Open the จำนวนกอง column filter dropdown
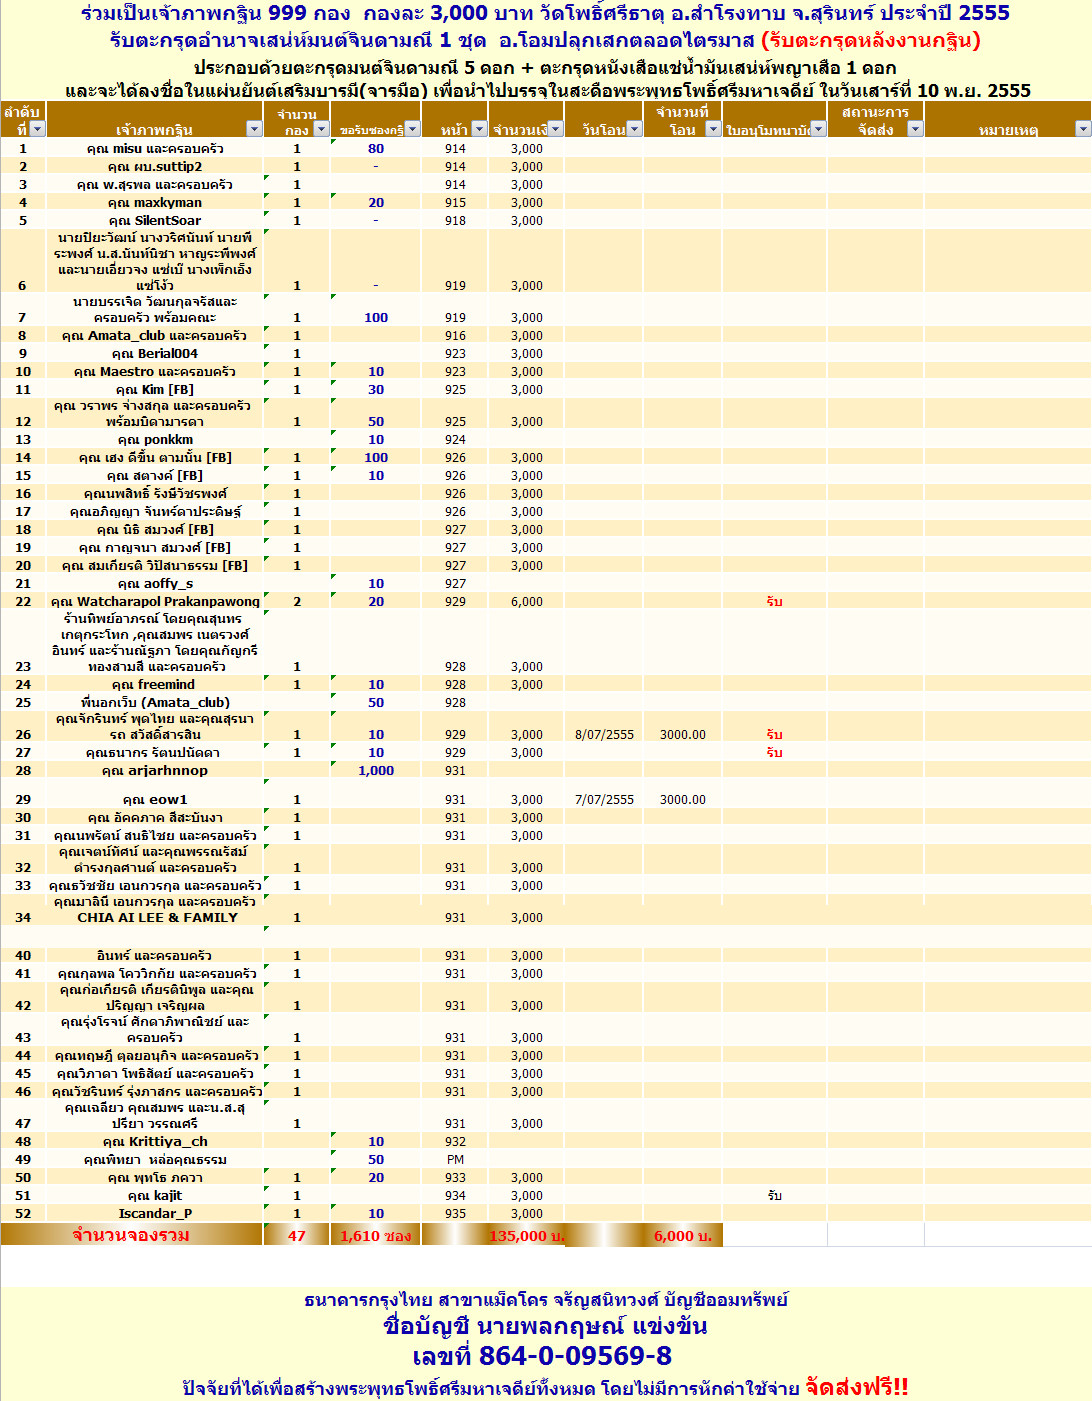1092x1401 pixels. click(321, 129)
